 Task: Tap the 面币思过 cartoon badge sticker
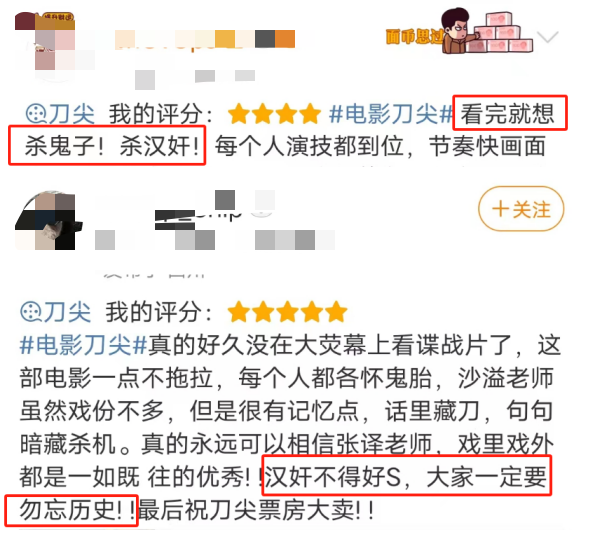coord(459,32)
